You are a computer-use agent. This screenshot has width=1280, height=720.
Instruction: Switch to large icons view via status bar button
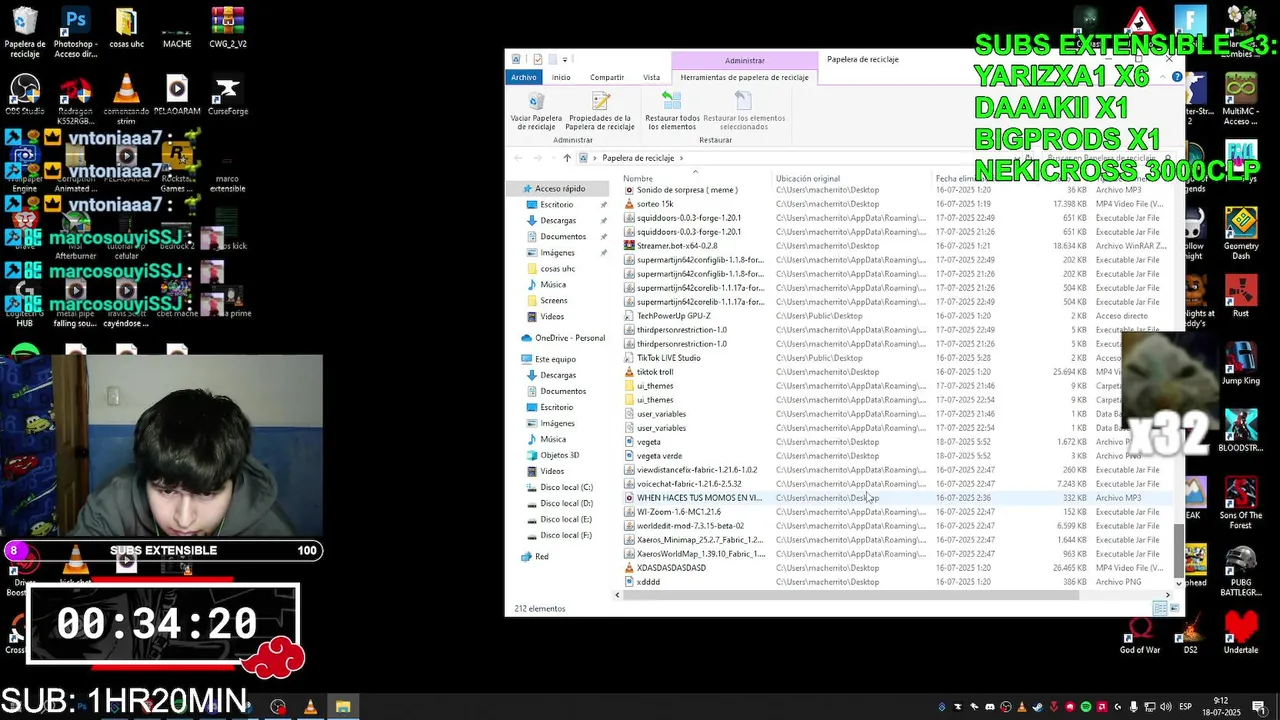click(x=1174, y=608)
